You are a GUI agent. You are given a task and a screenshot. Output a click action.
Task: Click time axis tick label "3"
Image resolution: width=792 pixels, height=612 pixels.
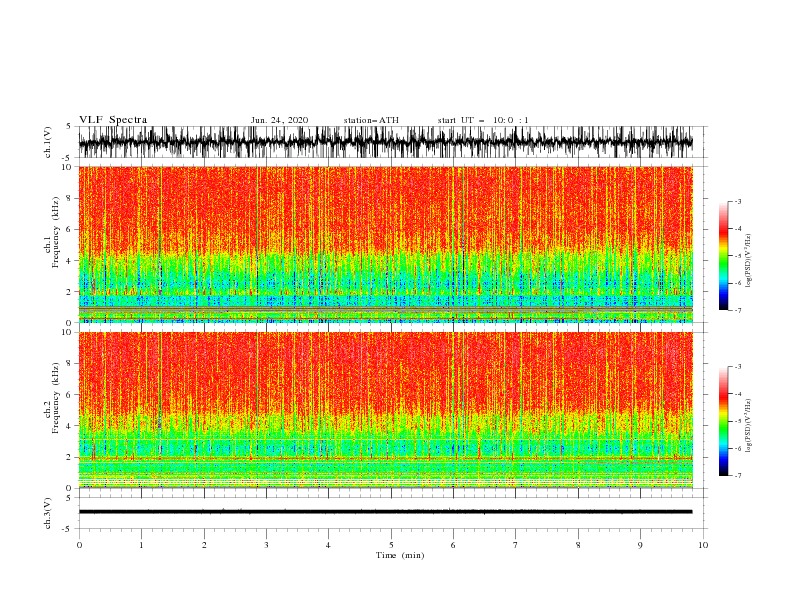pyautogui.click(x=266, y=545)
